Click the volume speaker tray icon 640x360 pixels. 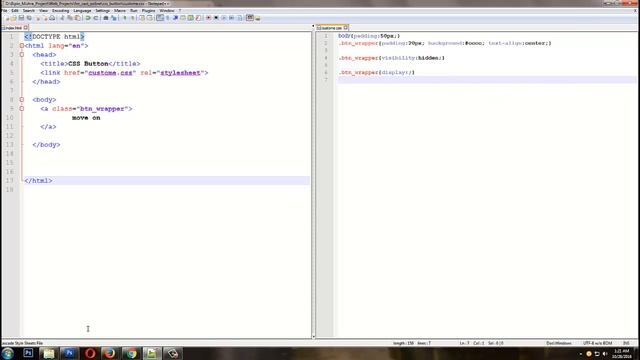(x=605, y=353)
